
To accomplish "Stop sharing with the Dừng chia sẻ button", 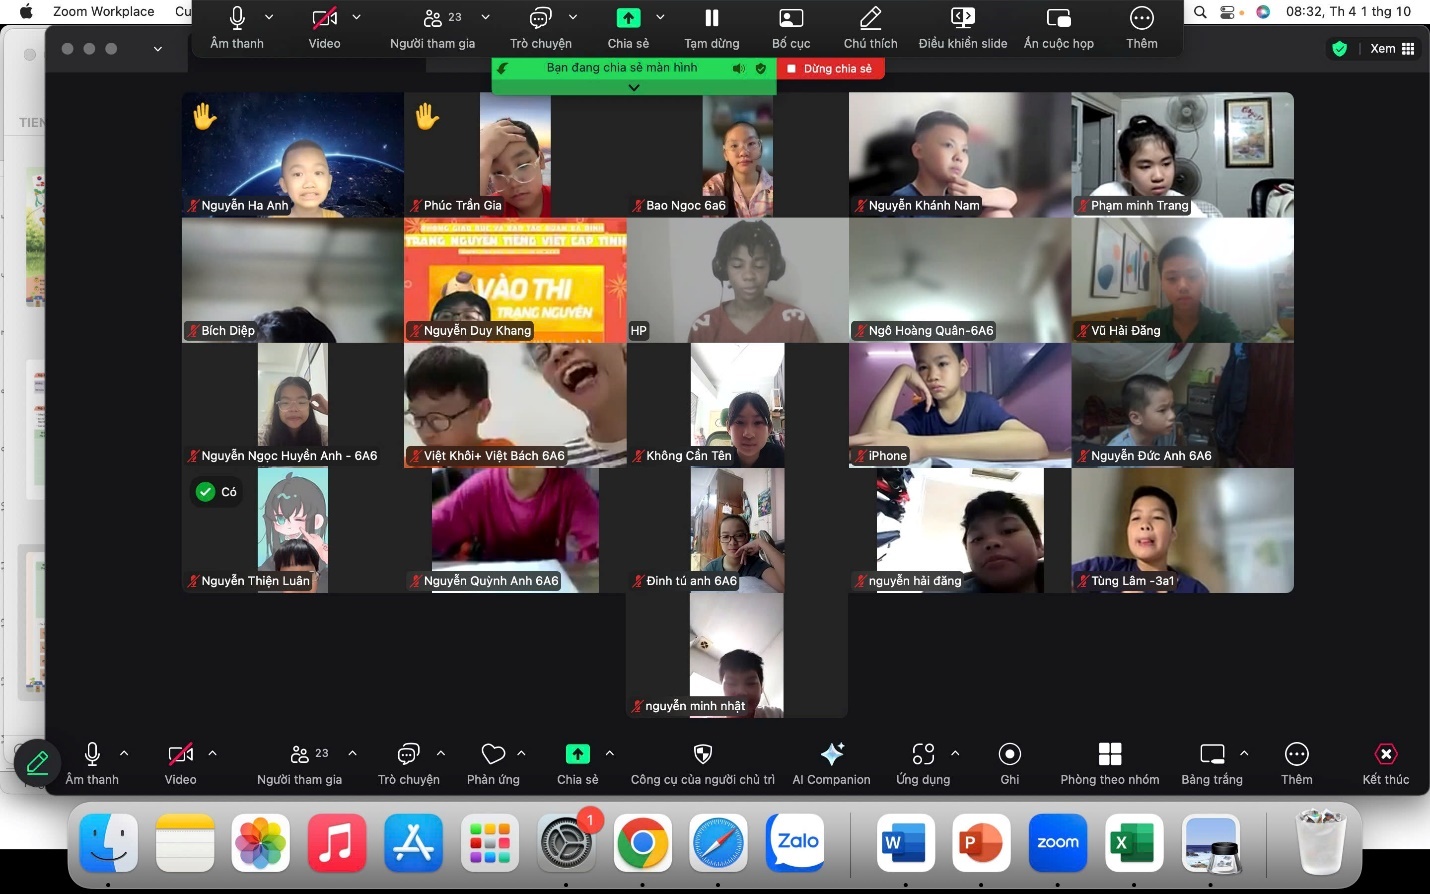I will click(x=829, y=68).
